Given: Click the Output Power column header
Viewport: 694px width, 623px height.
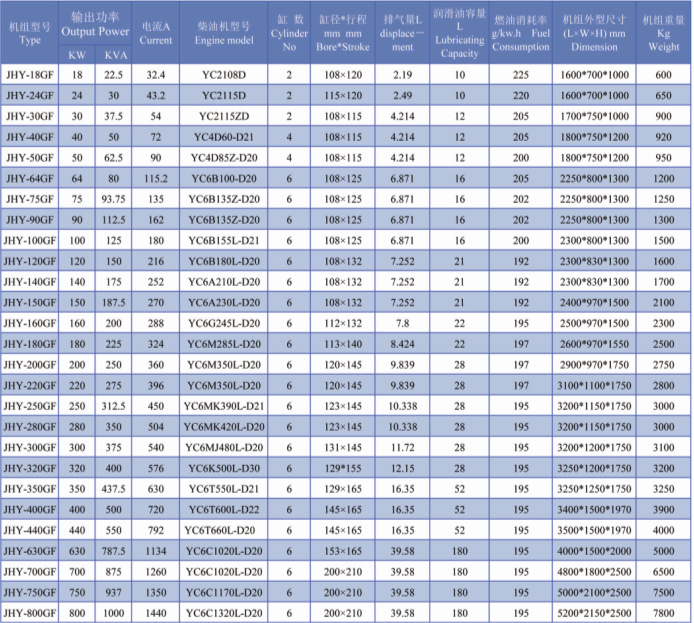Looking at the screenshot, I should [x=95, y=24].
